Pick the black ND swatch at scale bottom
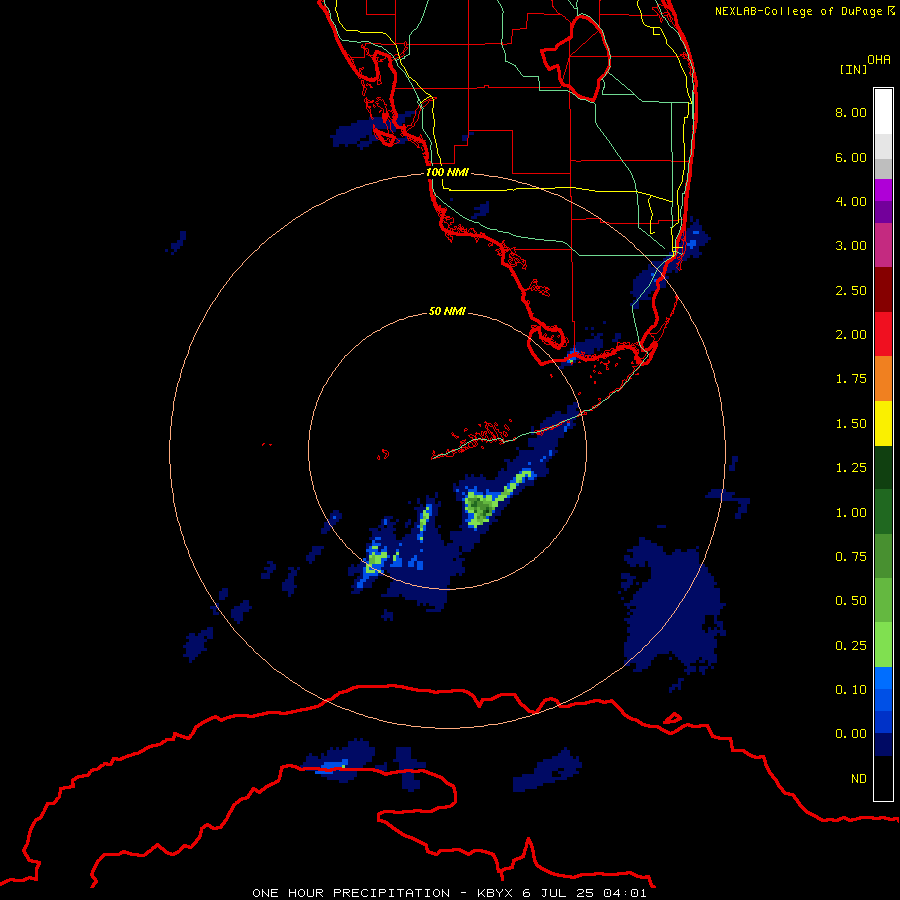This screenshot has height=900, width=900. coord(883,778)
